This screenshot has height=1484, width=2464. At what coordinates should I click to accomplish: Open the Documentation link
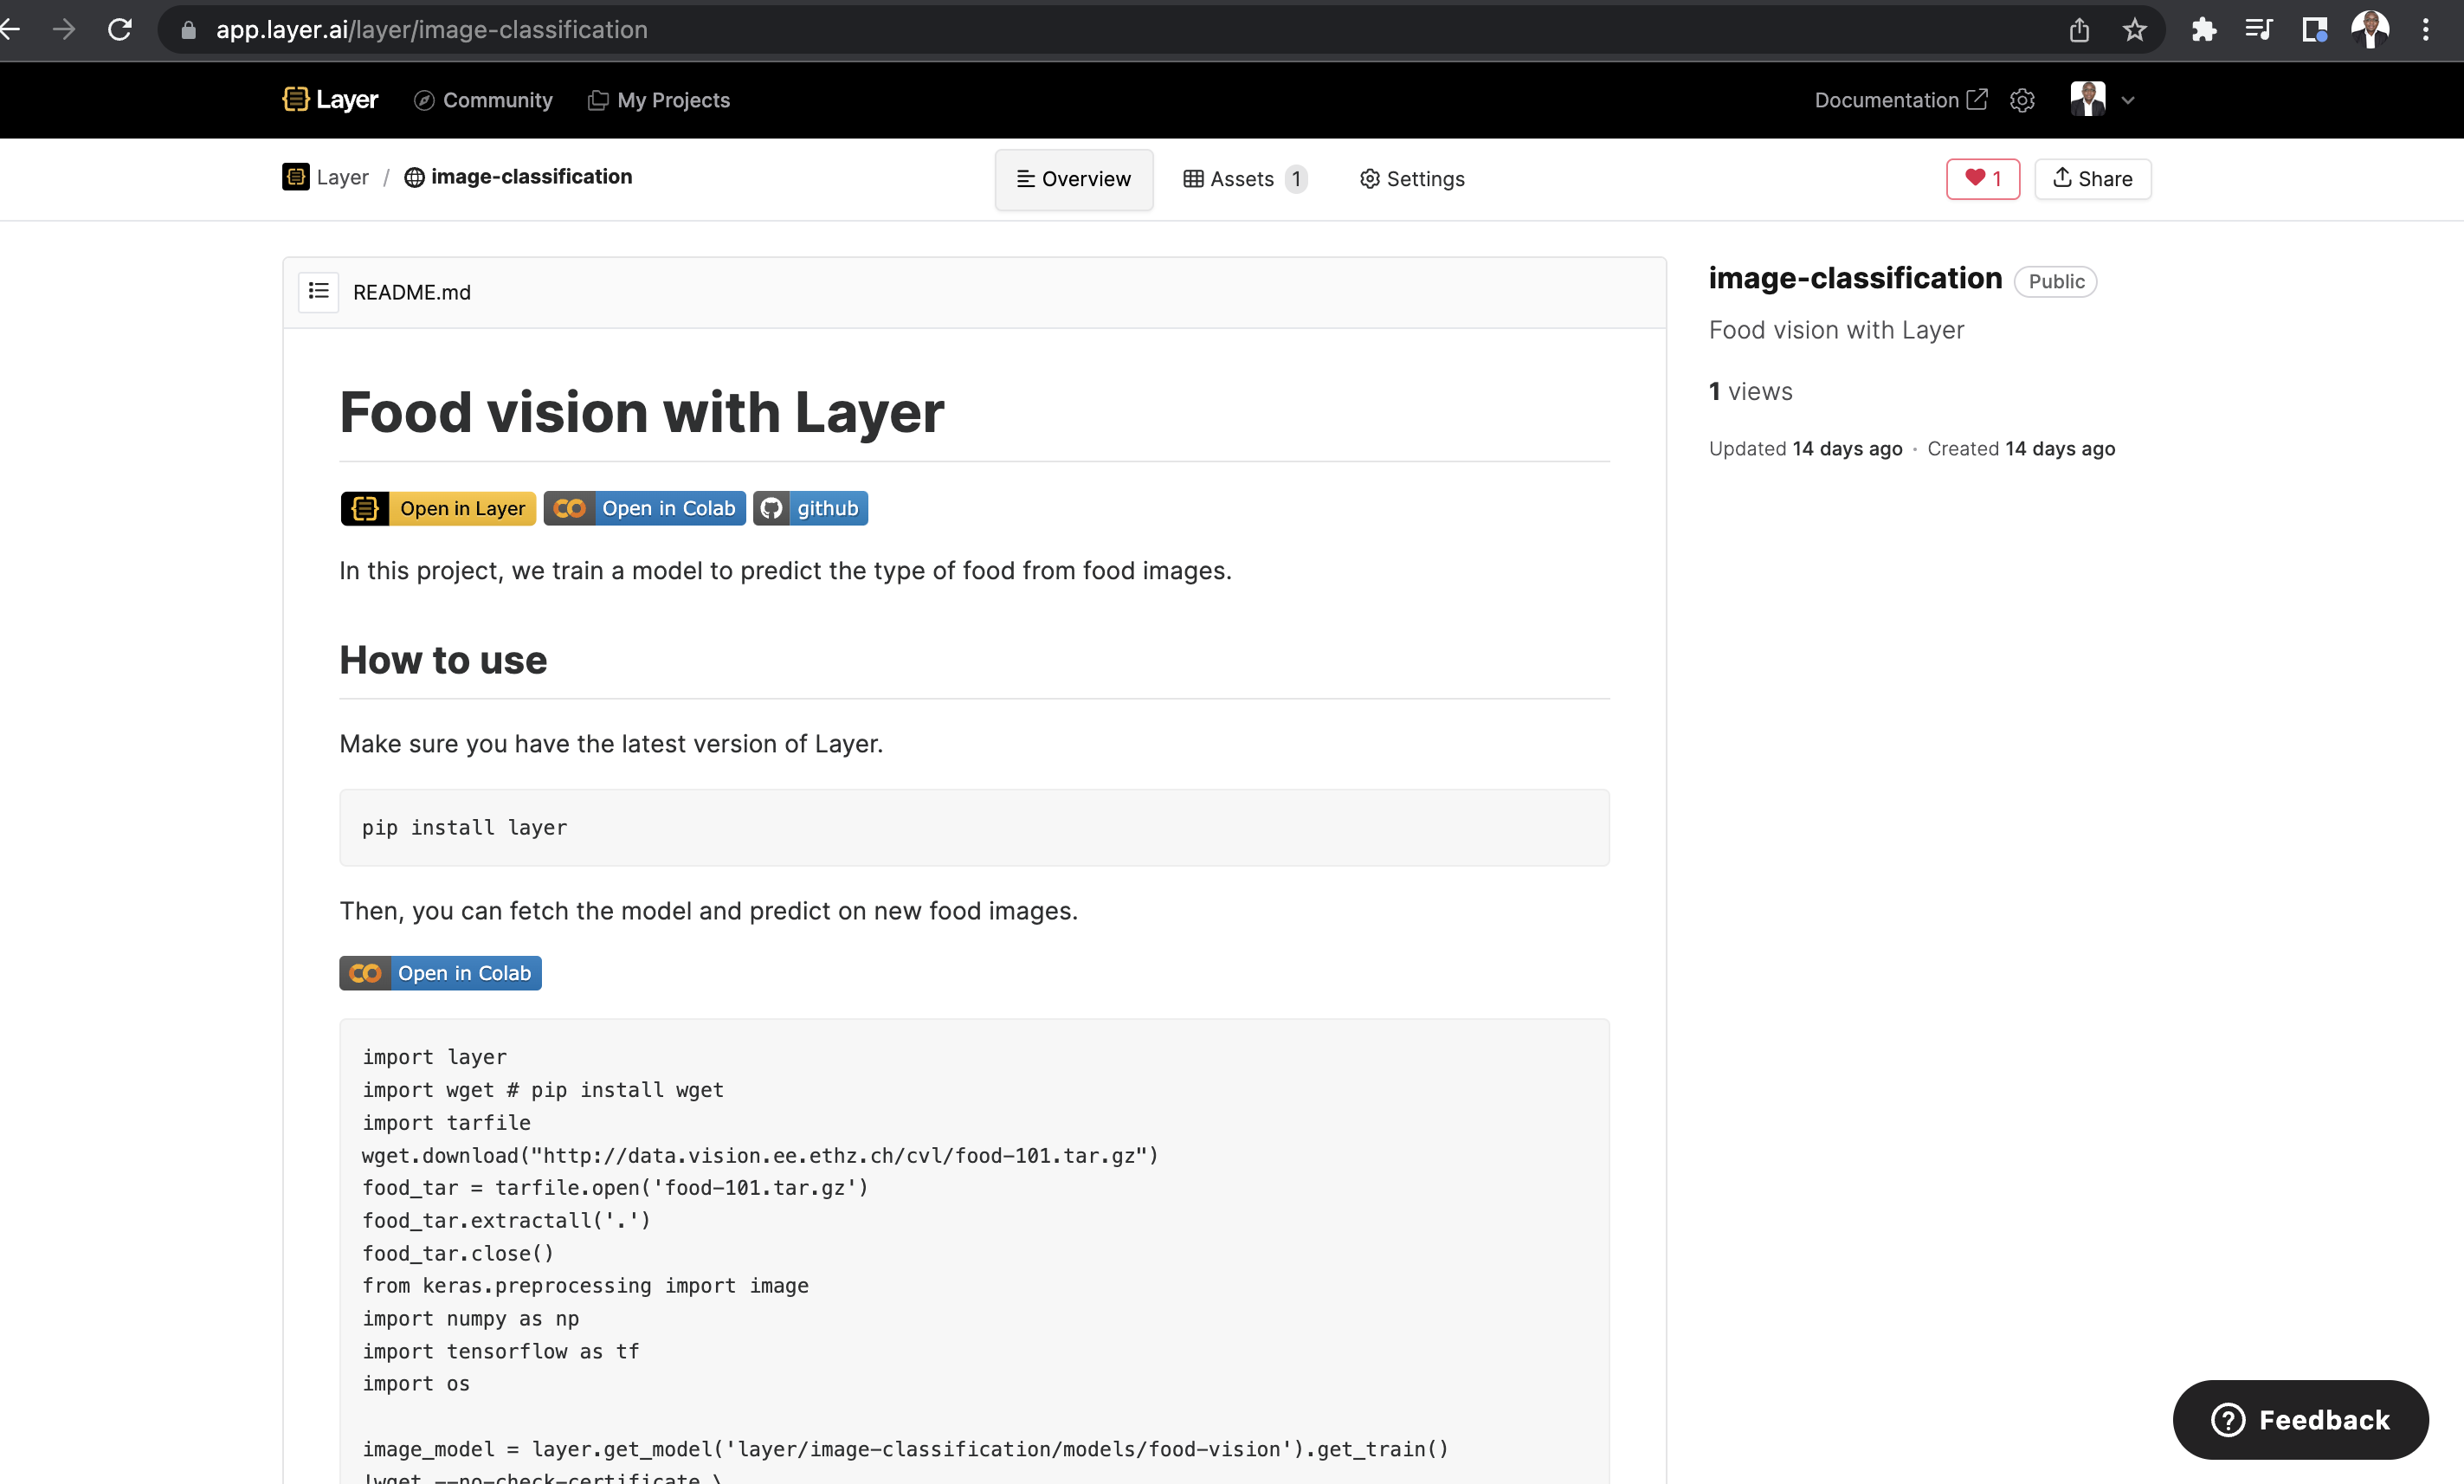click(1899, 100)
